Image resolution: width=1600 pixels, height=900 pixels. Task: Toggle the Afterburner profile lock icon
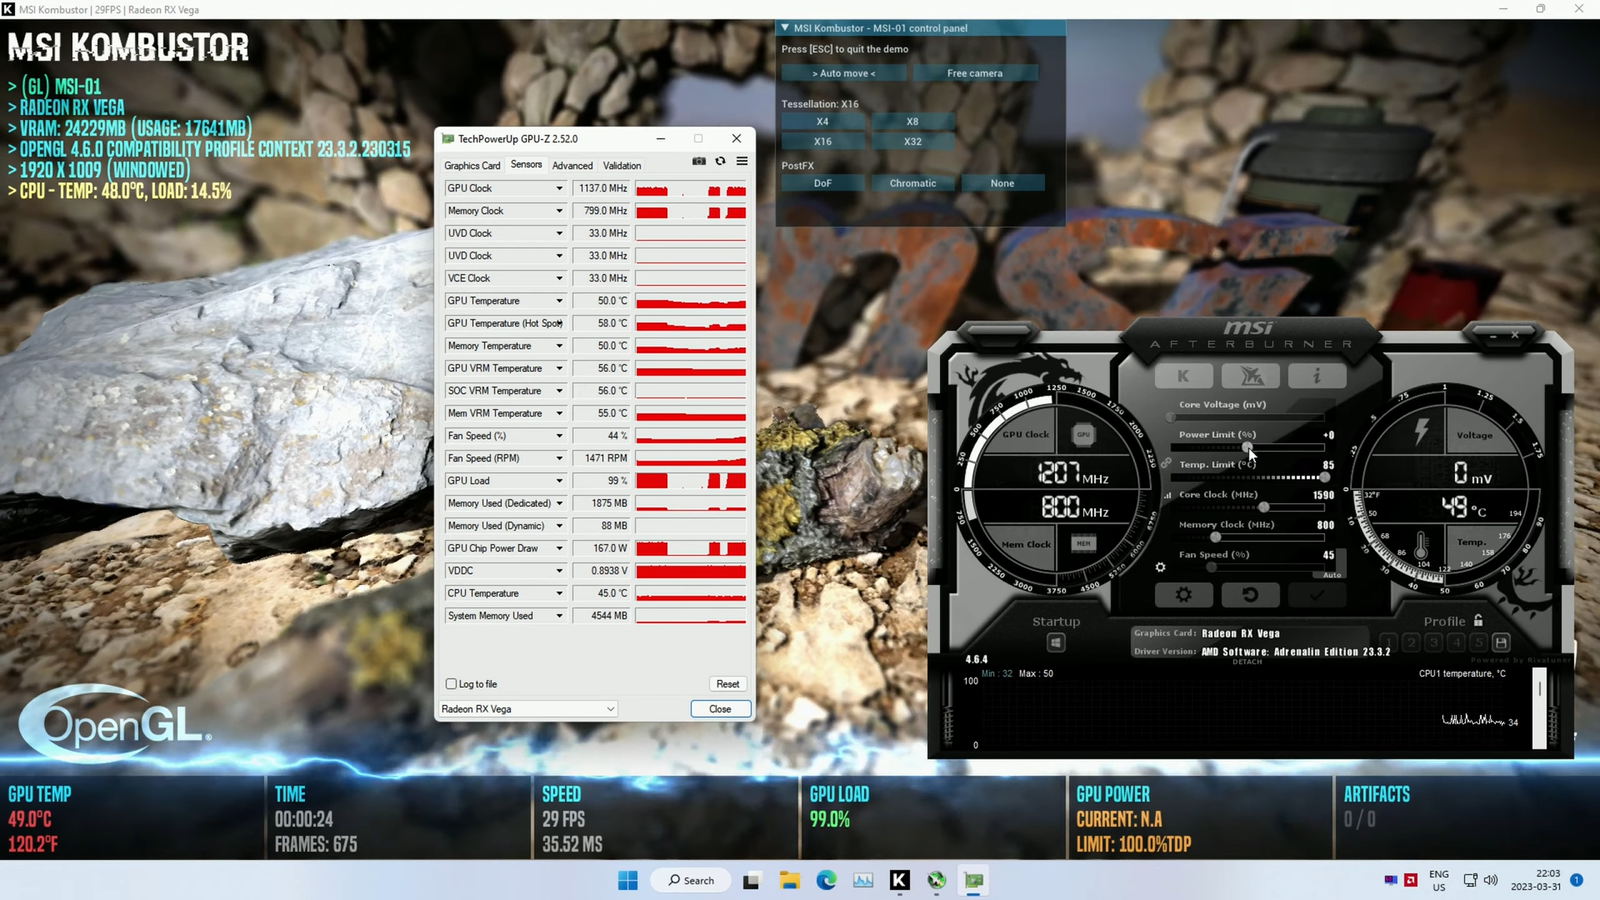pyautogui.click(x=1478, y=621)
